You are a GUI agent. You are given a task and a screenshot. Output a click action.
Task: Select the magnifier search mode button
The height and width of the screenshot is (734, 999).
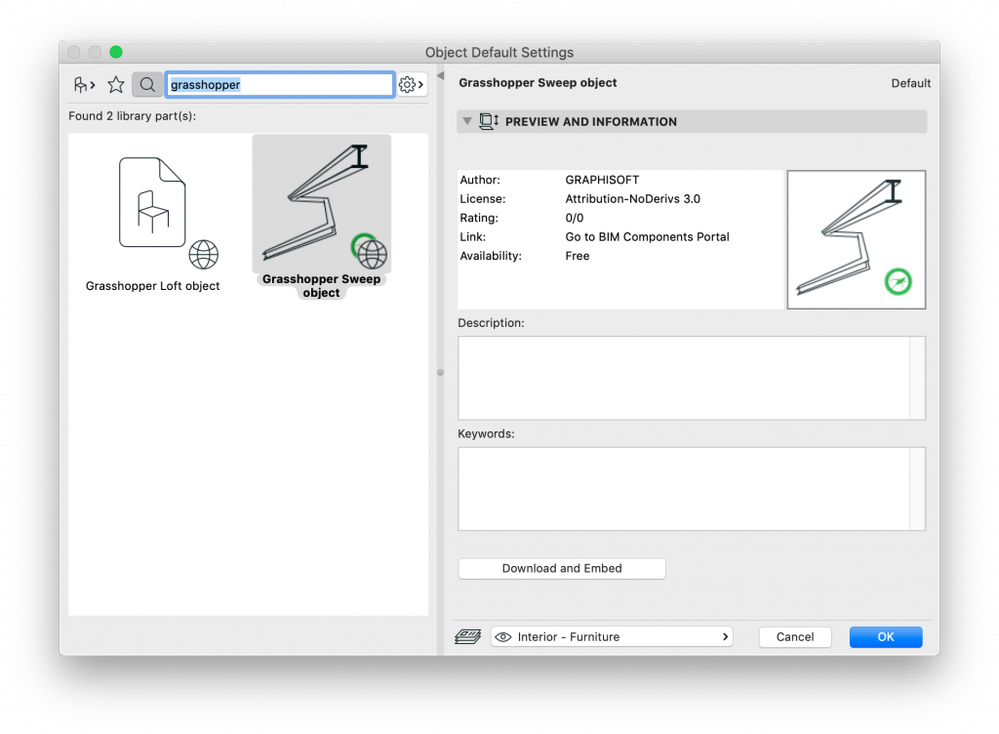pos(147,85)
